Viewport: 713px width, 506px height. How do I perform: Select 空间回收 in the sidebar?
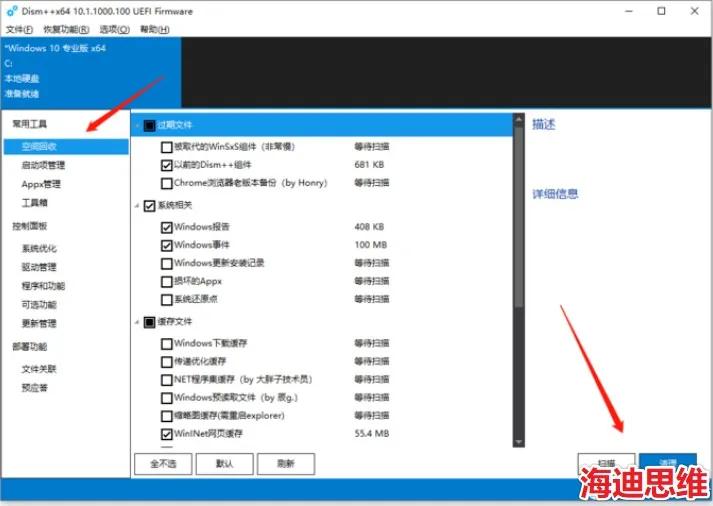point(66,146)
